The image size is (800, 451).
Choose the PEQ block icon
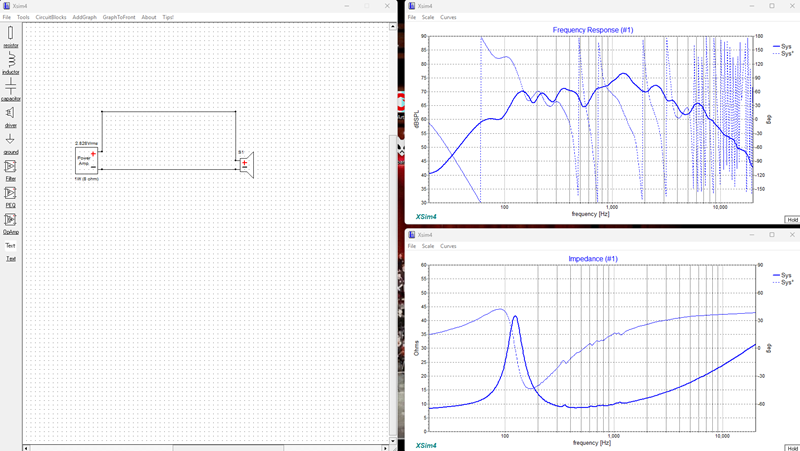pyautogui.click(x=10, y=193)
